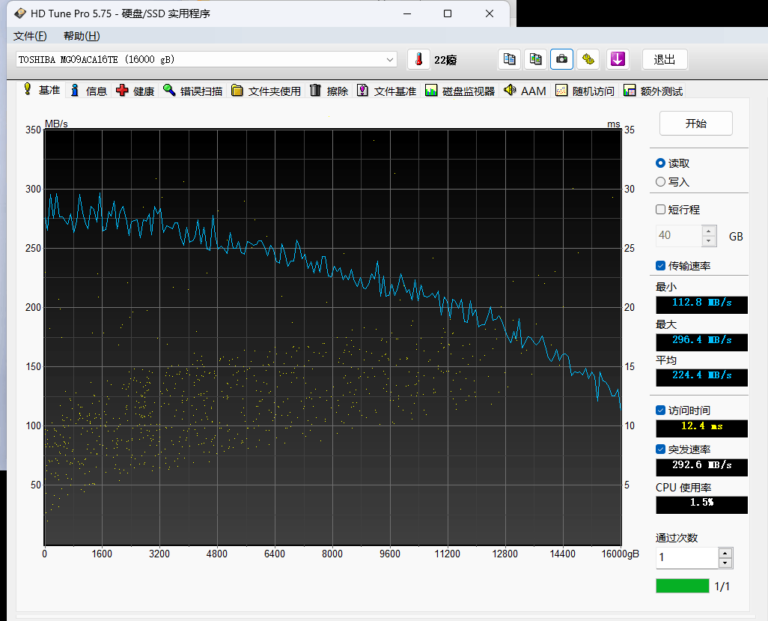This screenshot has width=768, height=621.
Task: Click the 开始 start button
Action: (x=696, y=124)
